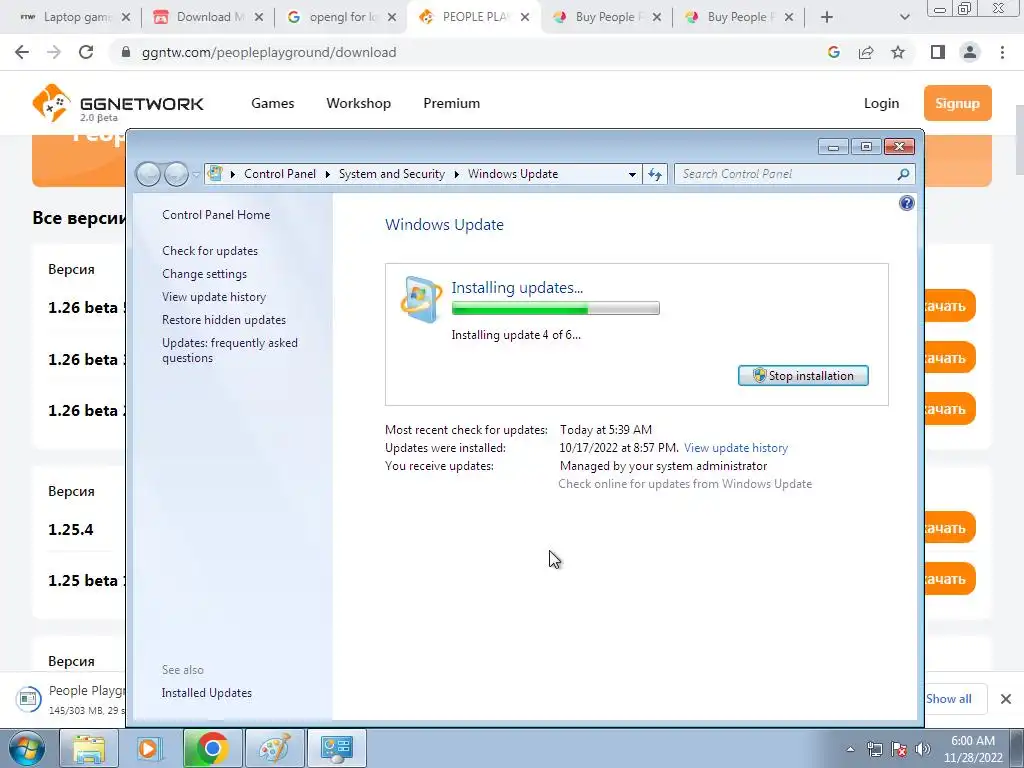Open the Windows Start menu
The image size is (1024, 768).
pos(27,748)
